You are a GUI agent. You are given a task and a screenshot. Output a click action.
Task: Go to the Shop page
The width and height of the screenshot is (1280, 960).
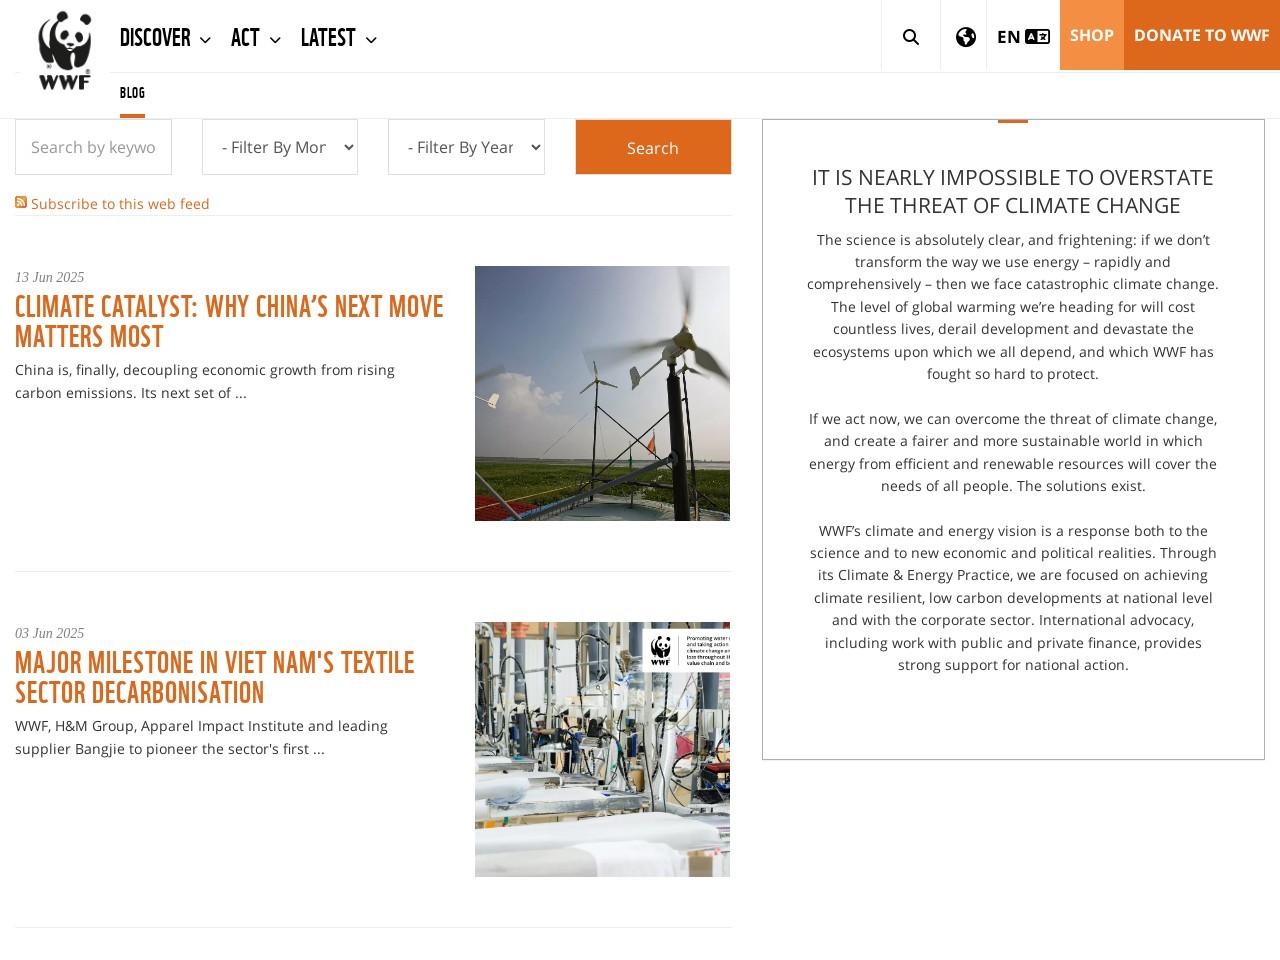(1092, 35)
